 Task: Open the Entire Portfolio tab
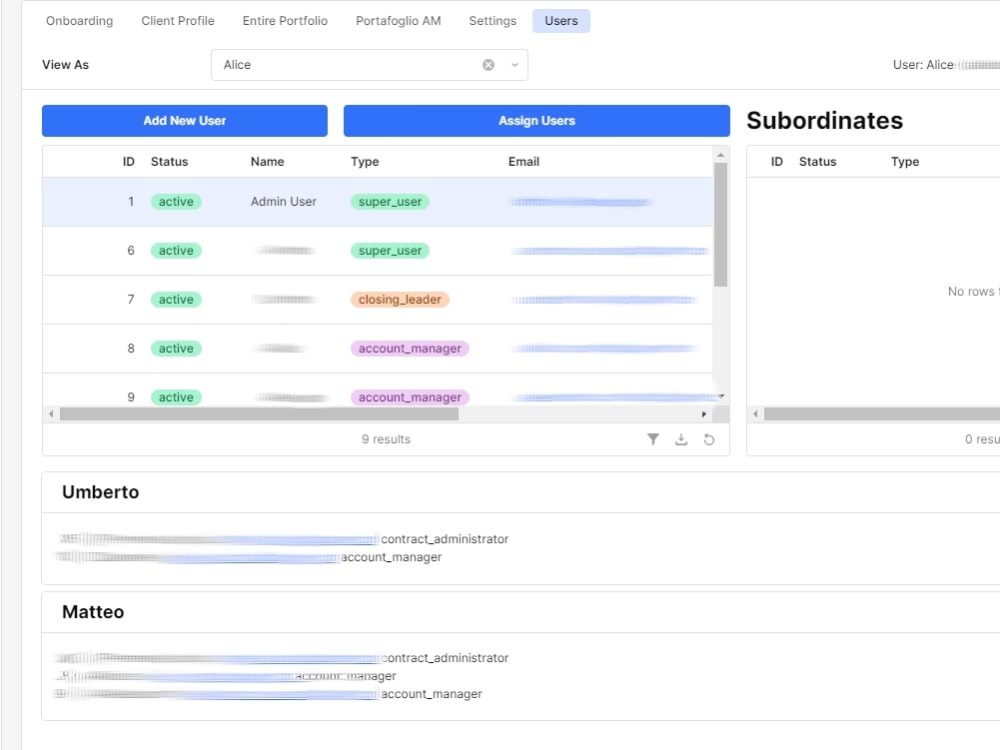coord(284,20)
